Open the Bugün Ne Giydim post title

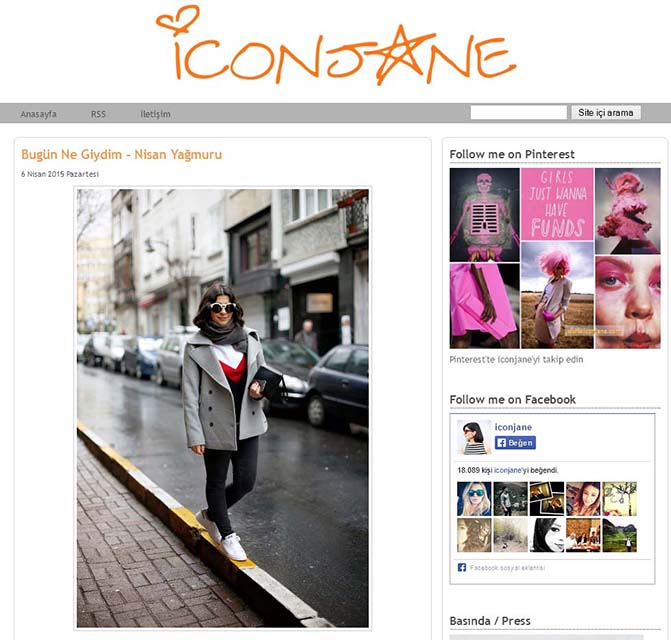click(x=122, y=154)
